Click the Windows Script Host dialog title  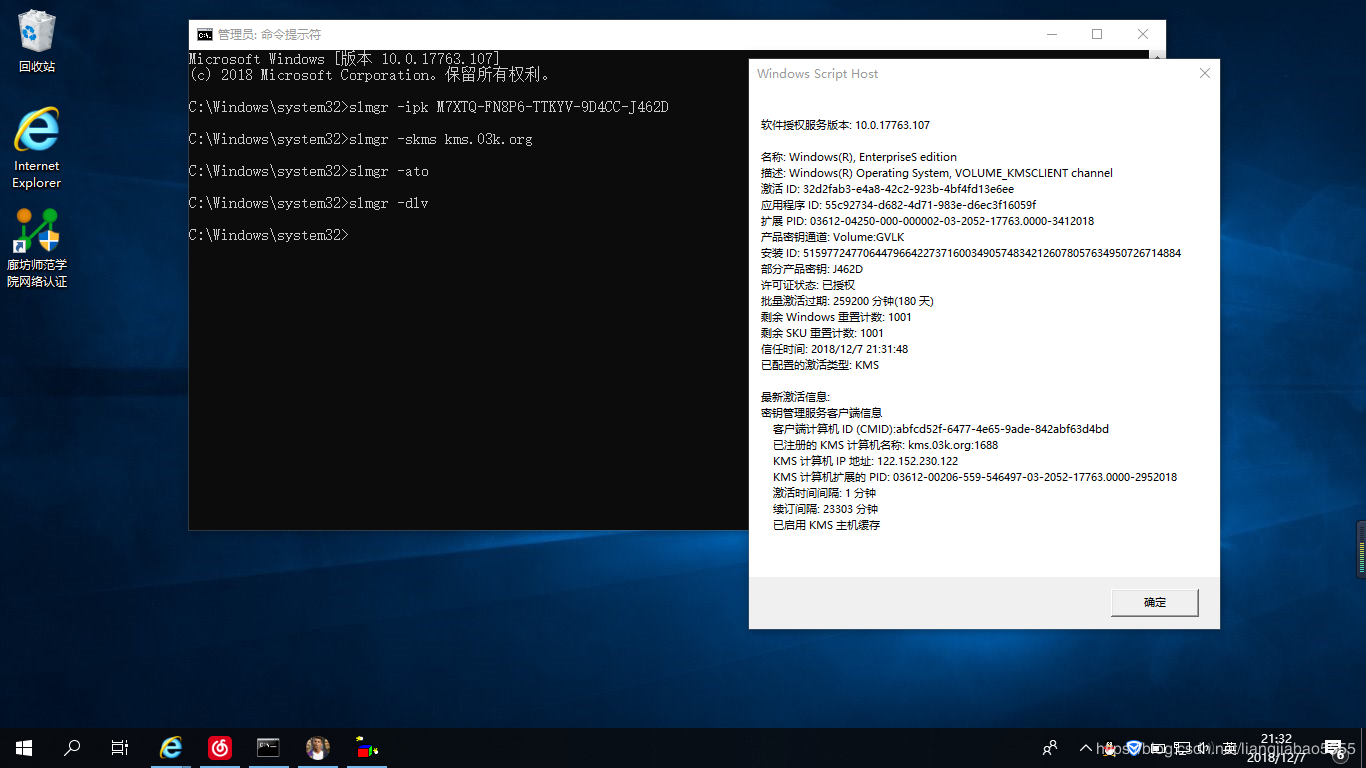(818, 74)
